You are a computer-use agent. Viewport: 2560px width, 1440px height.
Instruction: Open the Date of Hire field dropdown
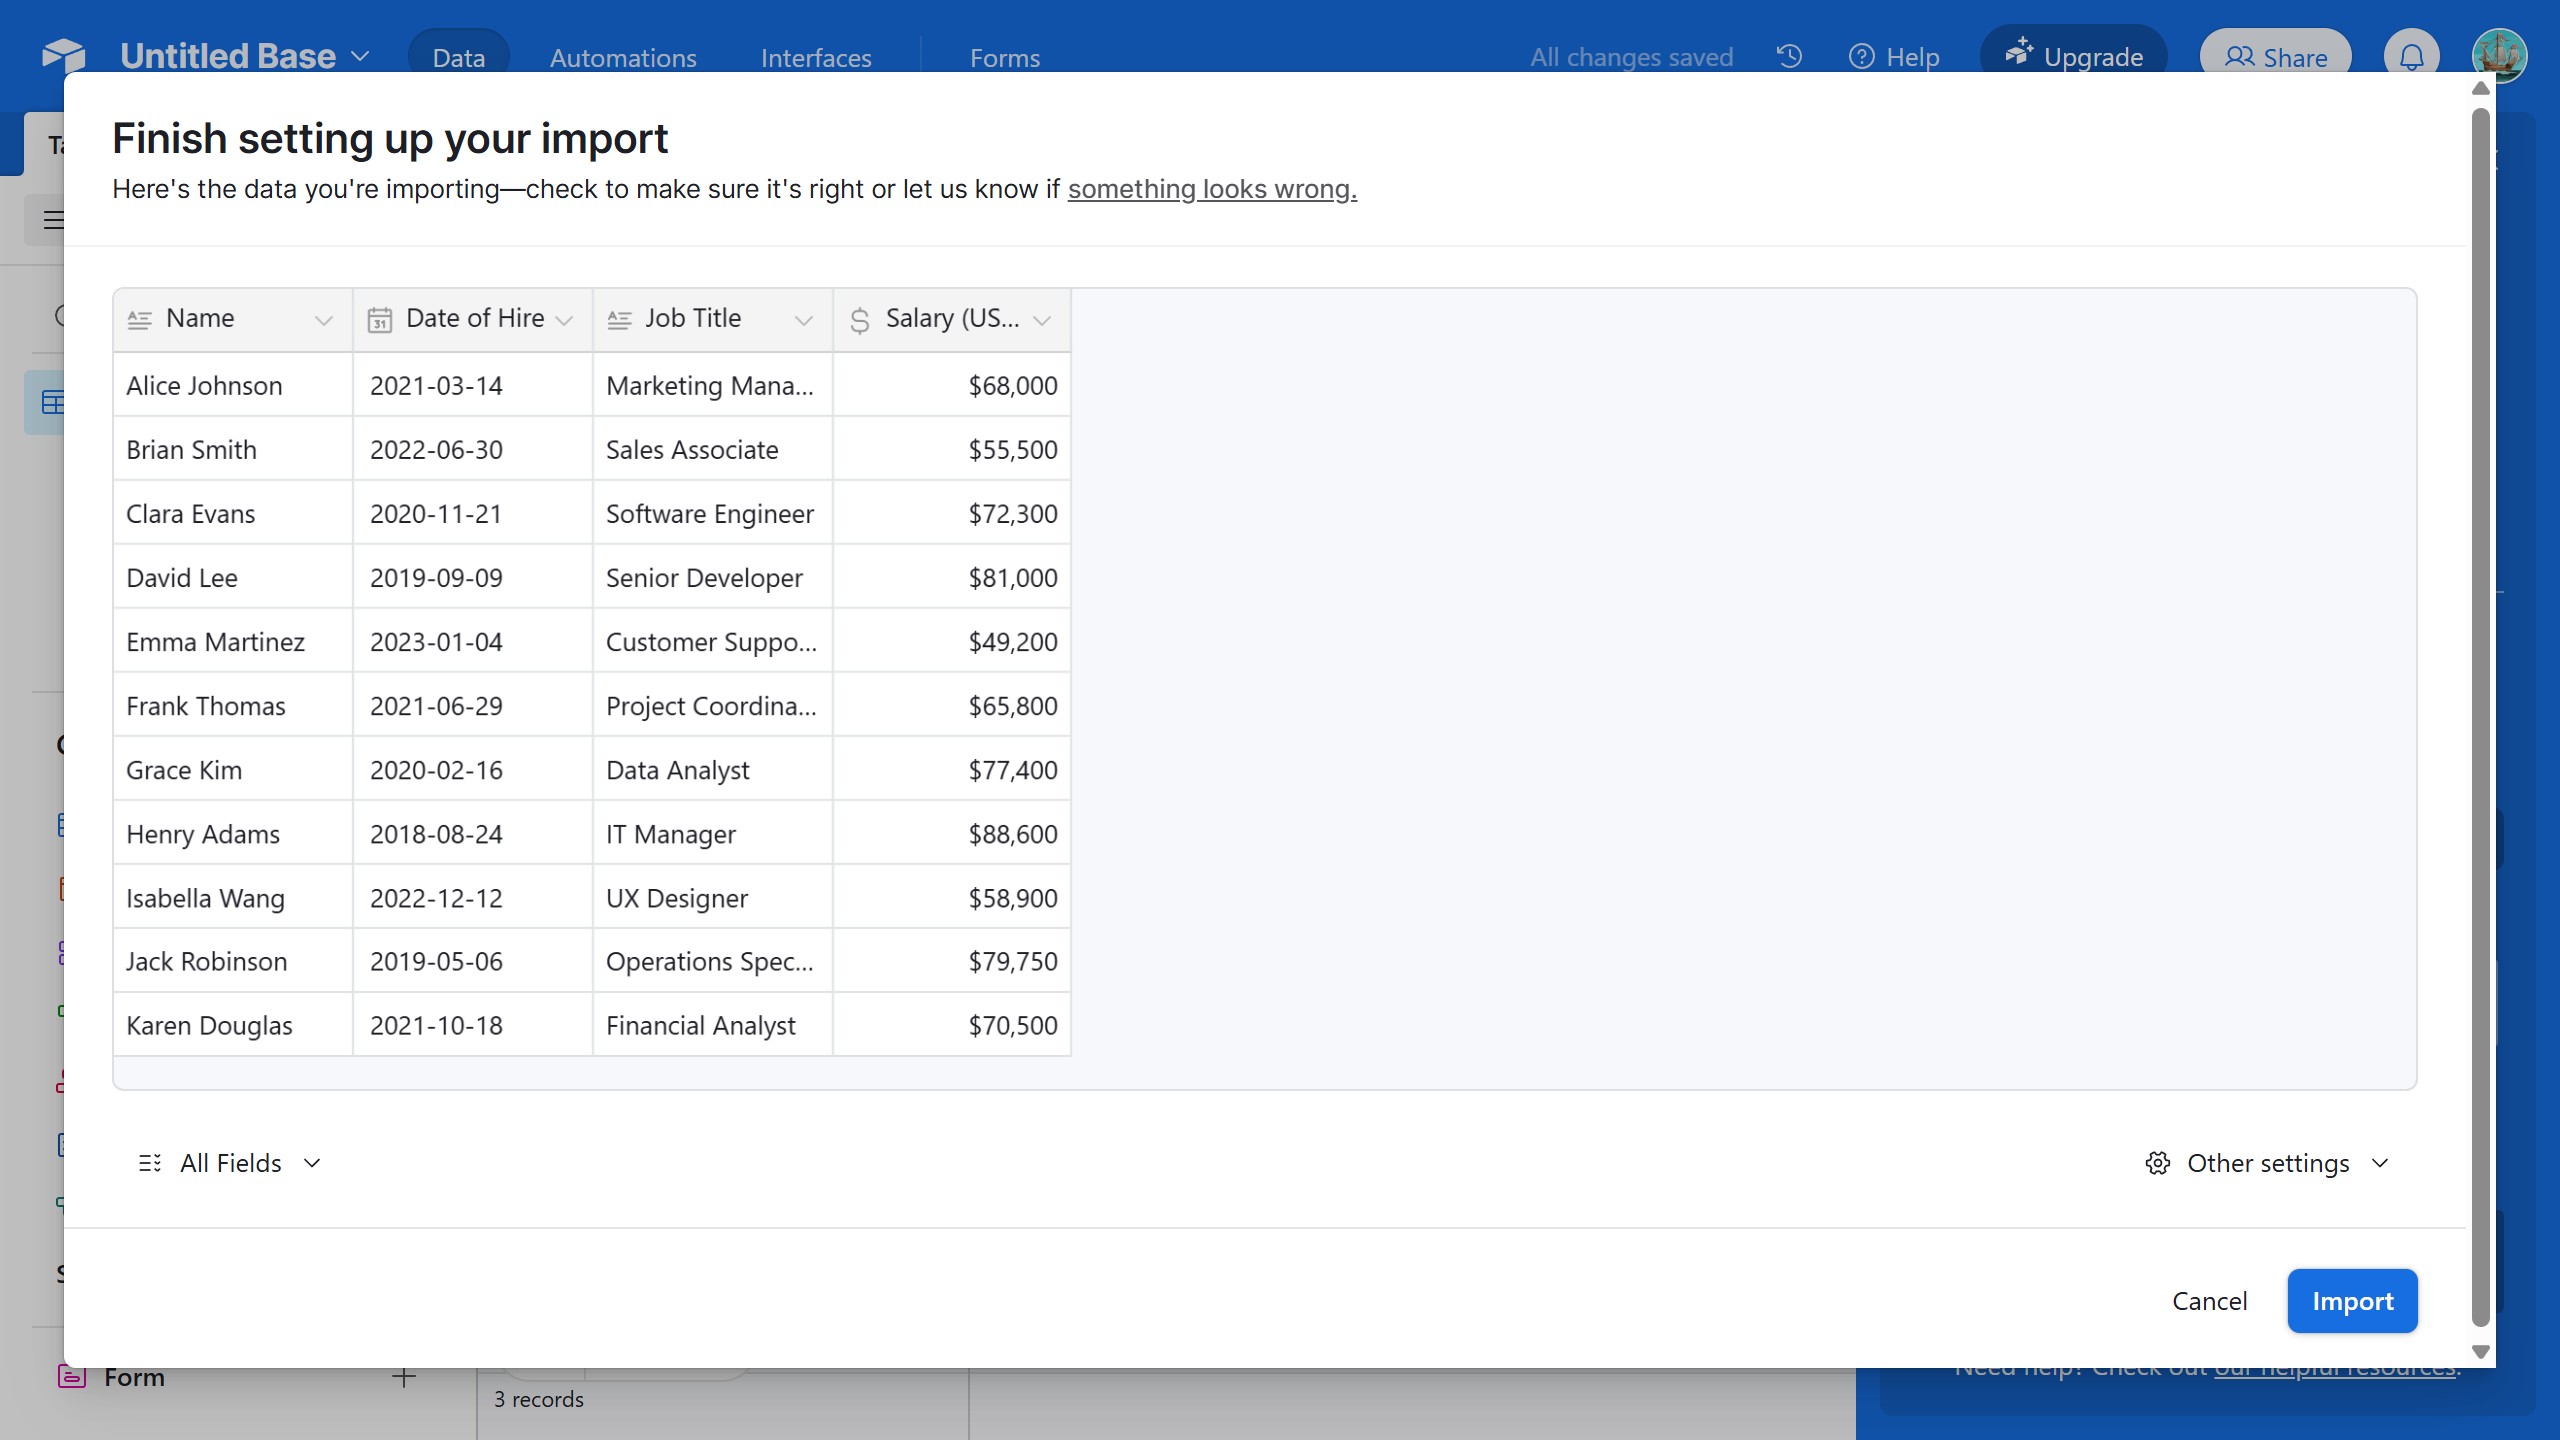564,320
